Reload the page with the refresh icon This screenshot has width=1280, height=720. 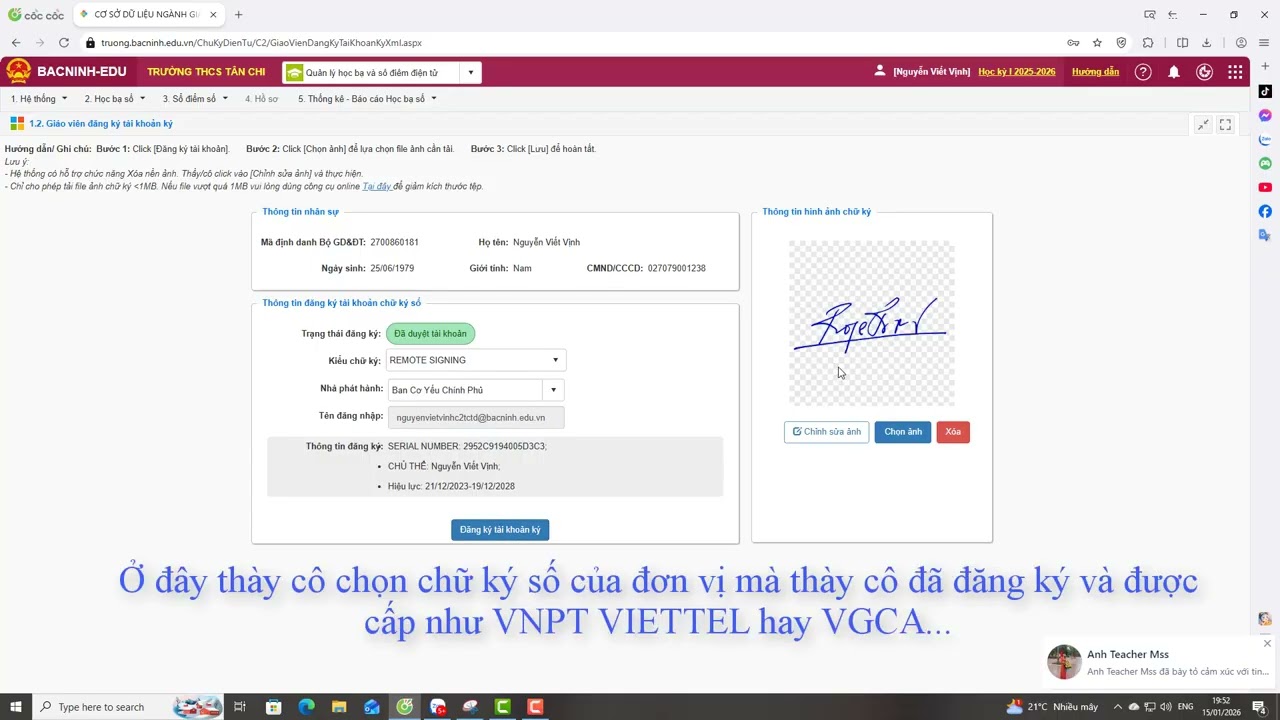(64, 43)
